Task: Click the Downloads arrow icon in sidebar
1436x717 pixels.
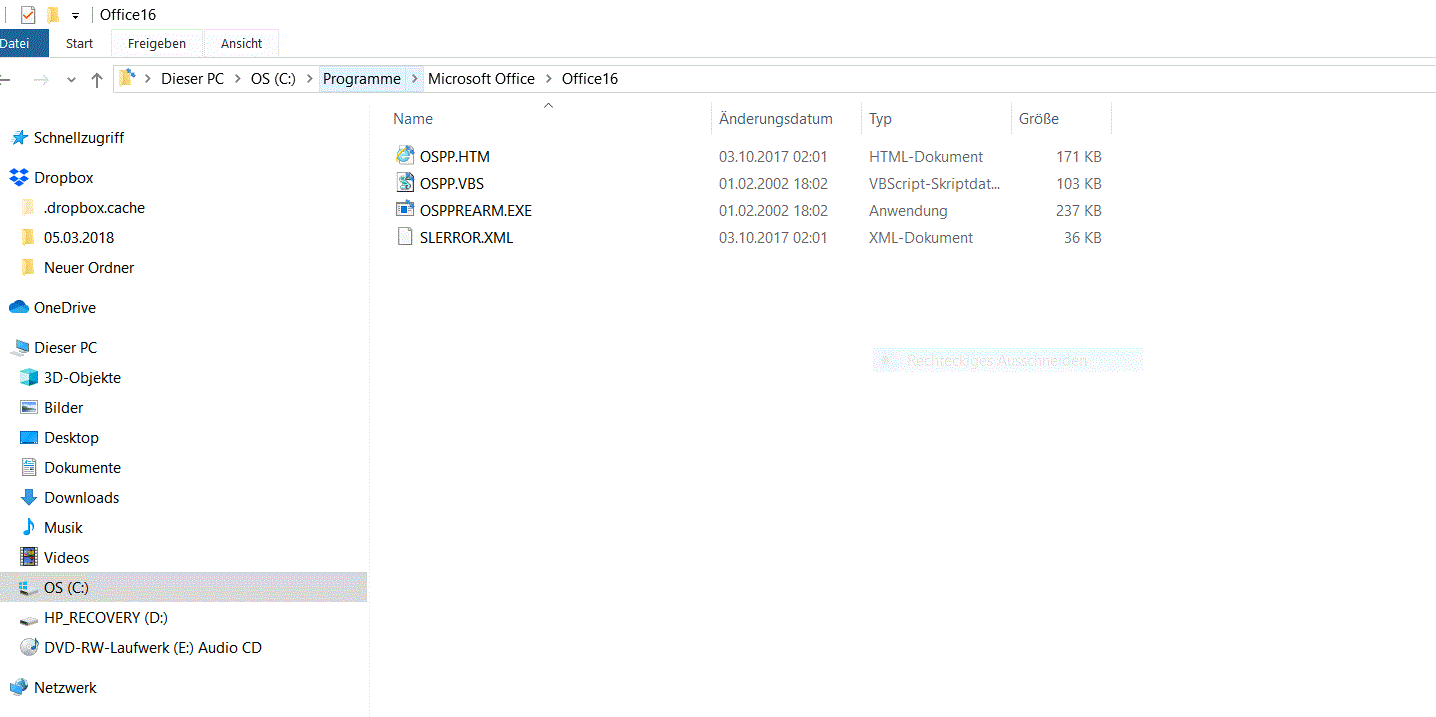Action: (x=29, y=498)
